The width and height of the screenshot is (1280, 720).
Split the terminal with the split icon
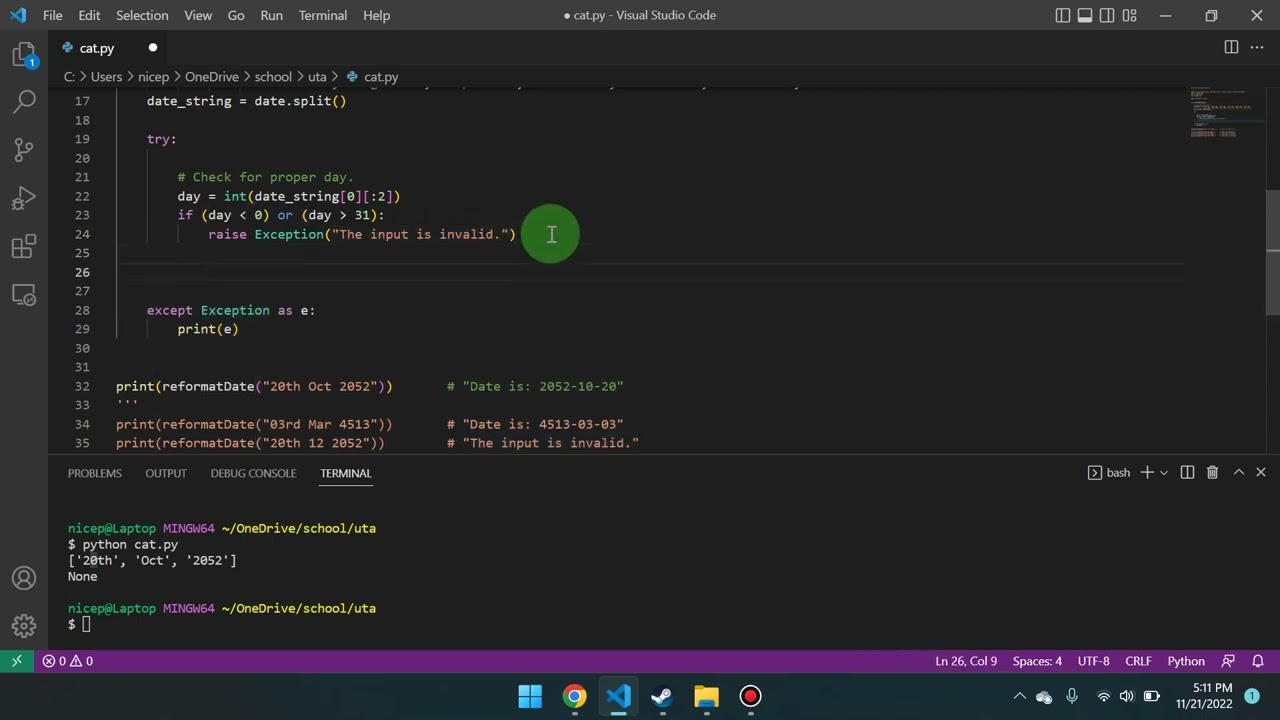coord(1187,472)
